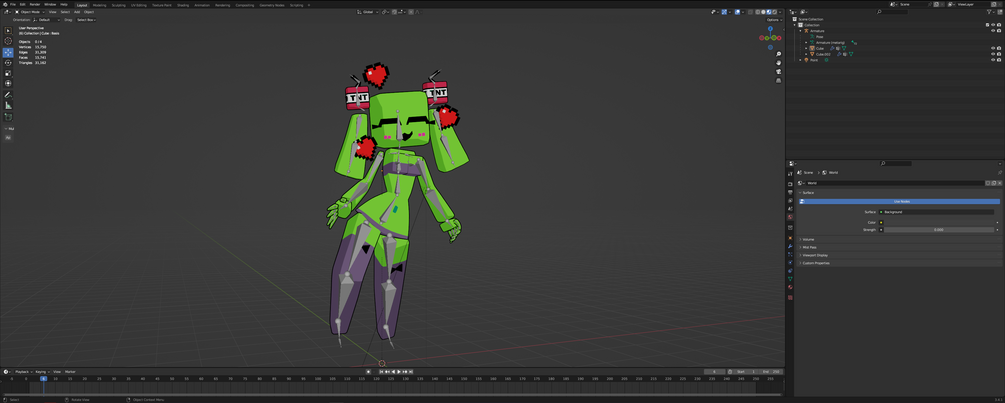Click the Blender logo menu icon
Viewport: 1005px width, 403px height.
4,4
